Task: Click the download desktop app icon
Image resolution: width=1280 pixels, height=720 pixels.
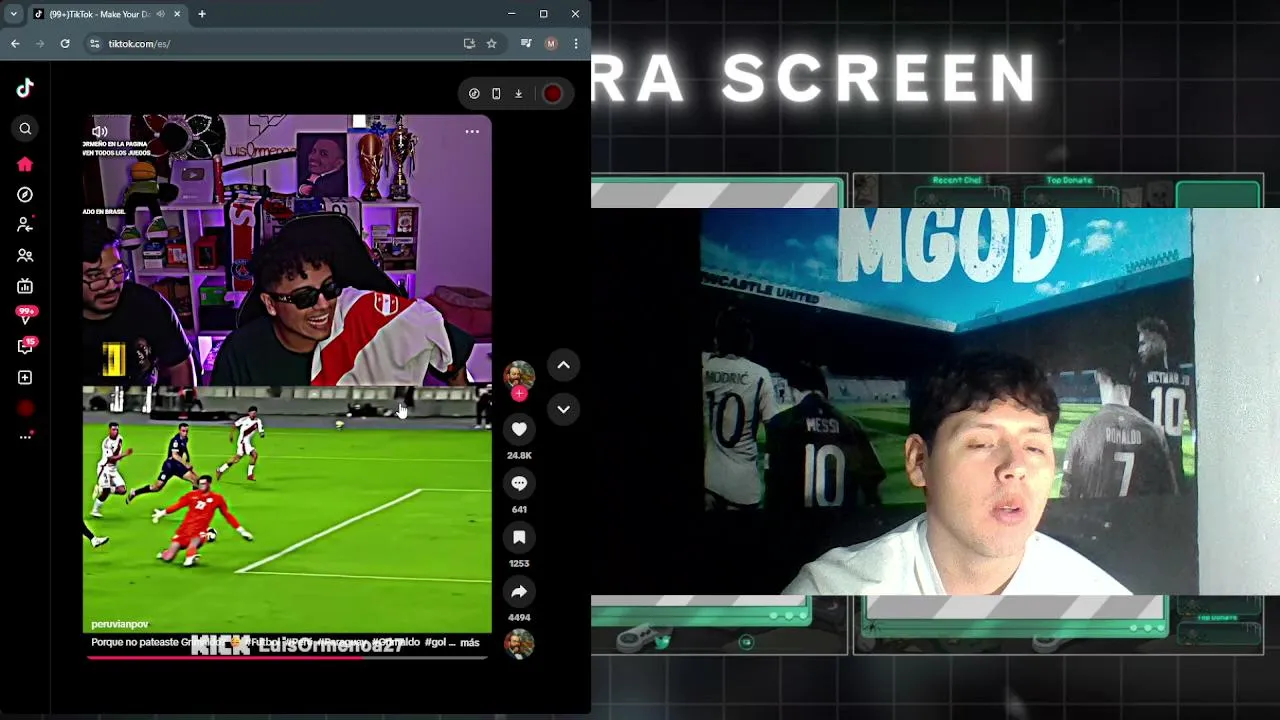Action: 518,94
